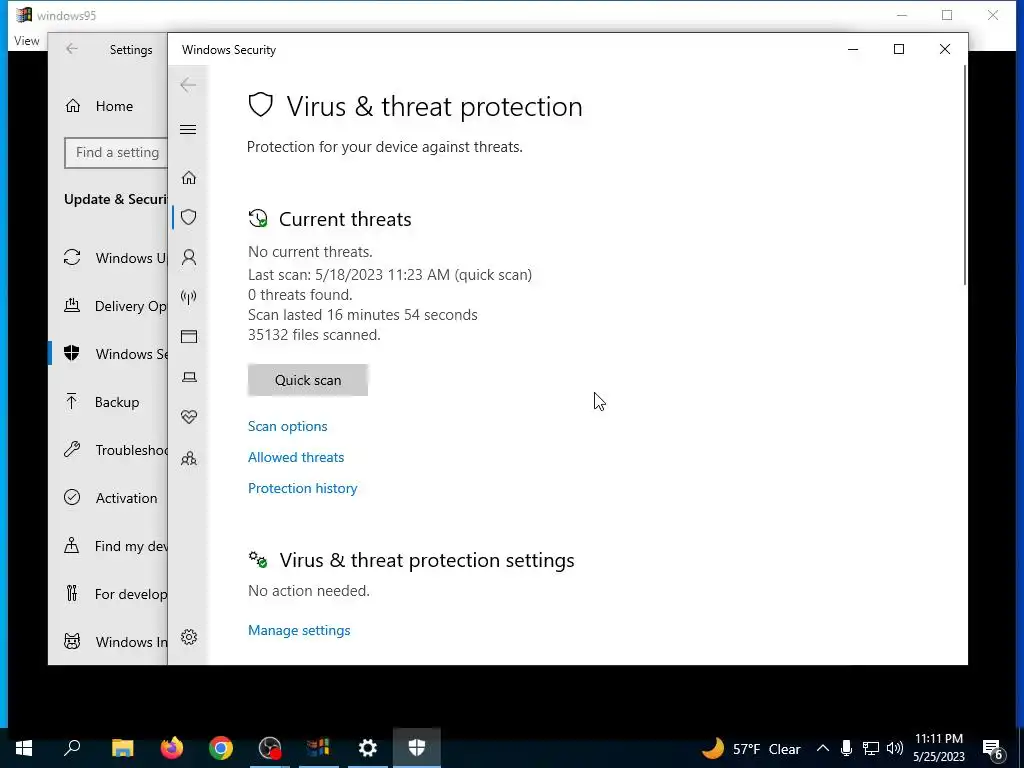
Task: Go to Home in Windows Security sidebar
Action: pos(189,178)
